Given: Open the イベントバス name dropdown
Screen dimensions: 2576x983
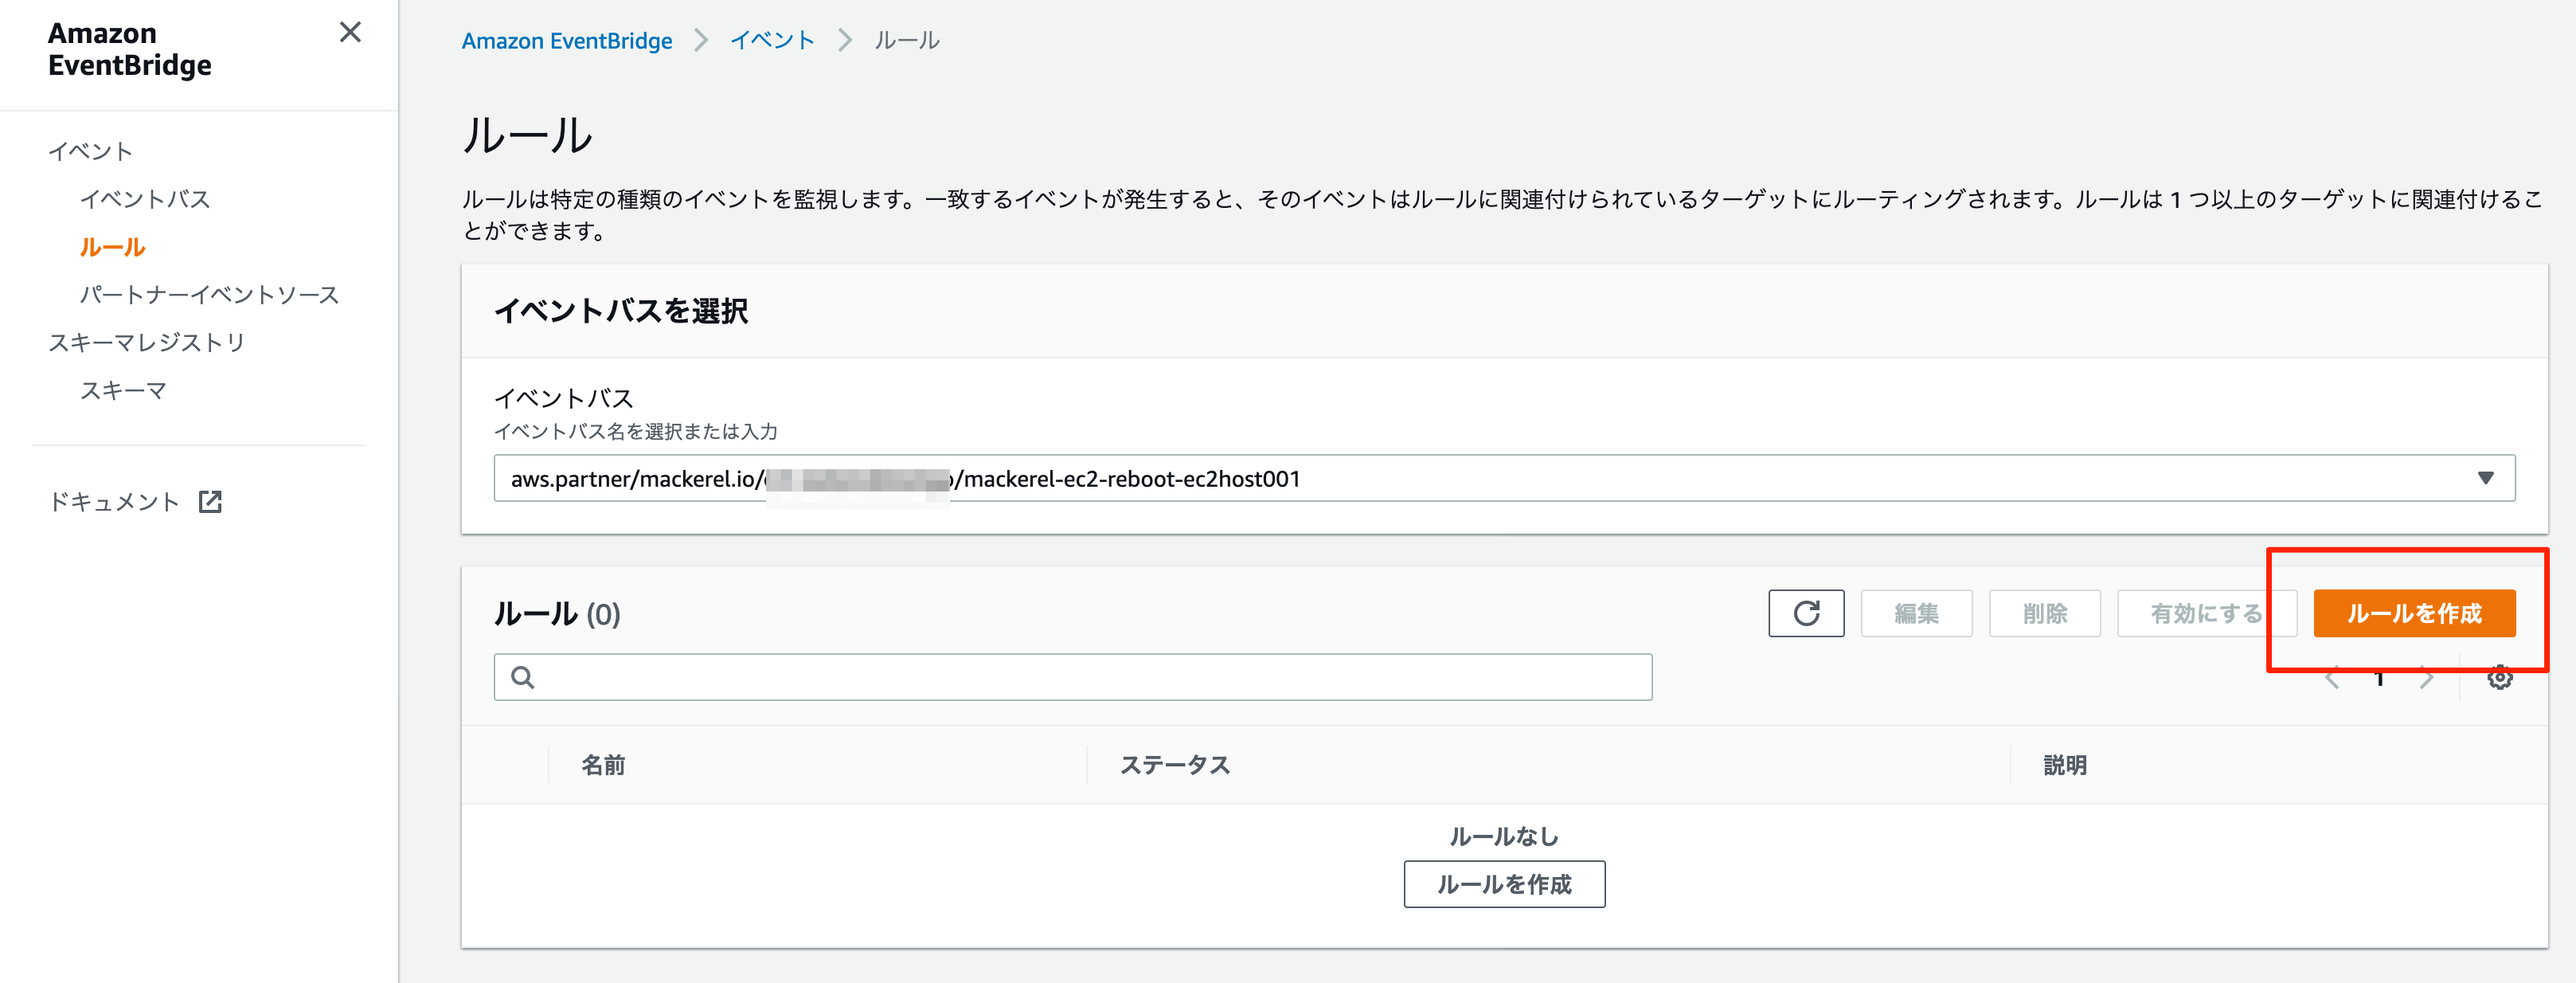Looking at the screenshot, I should tap(2485, 478).
